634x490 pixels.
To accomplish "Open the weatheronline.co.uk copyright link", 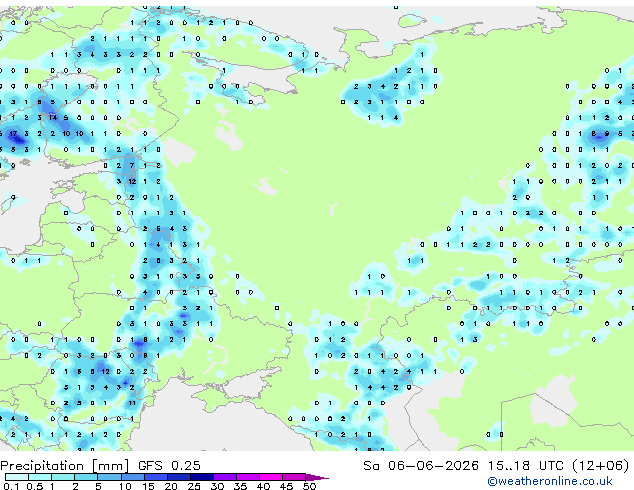I will pos(550,481).
